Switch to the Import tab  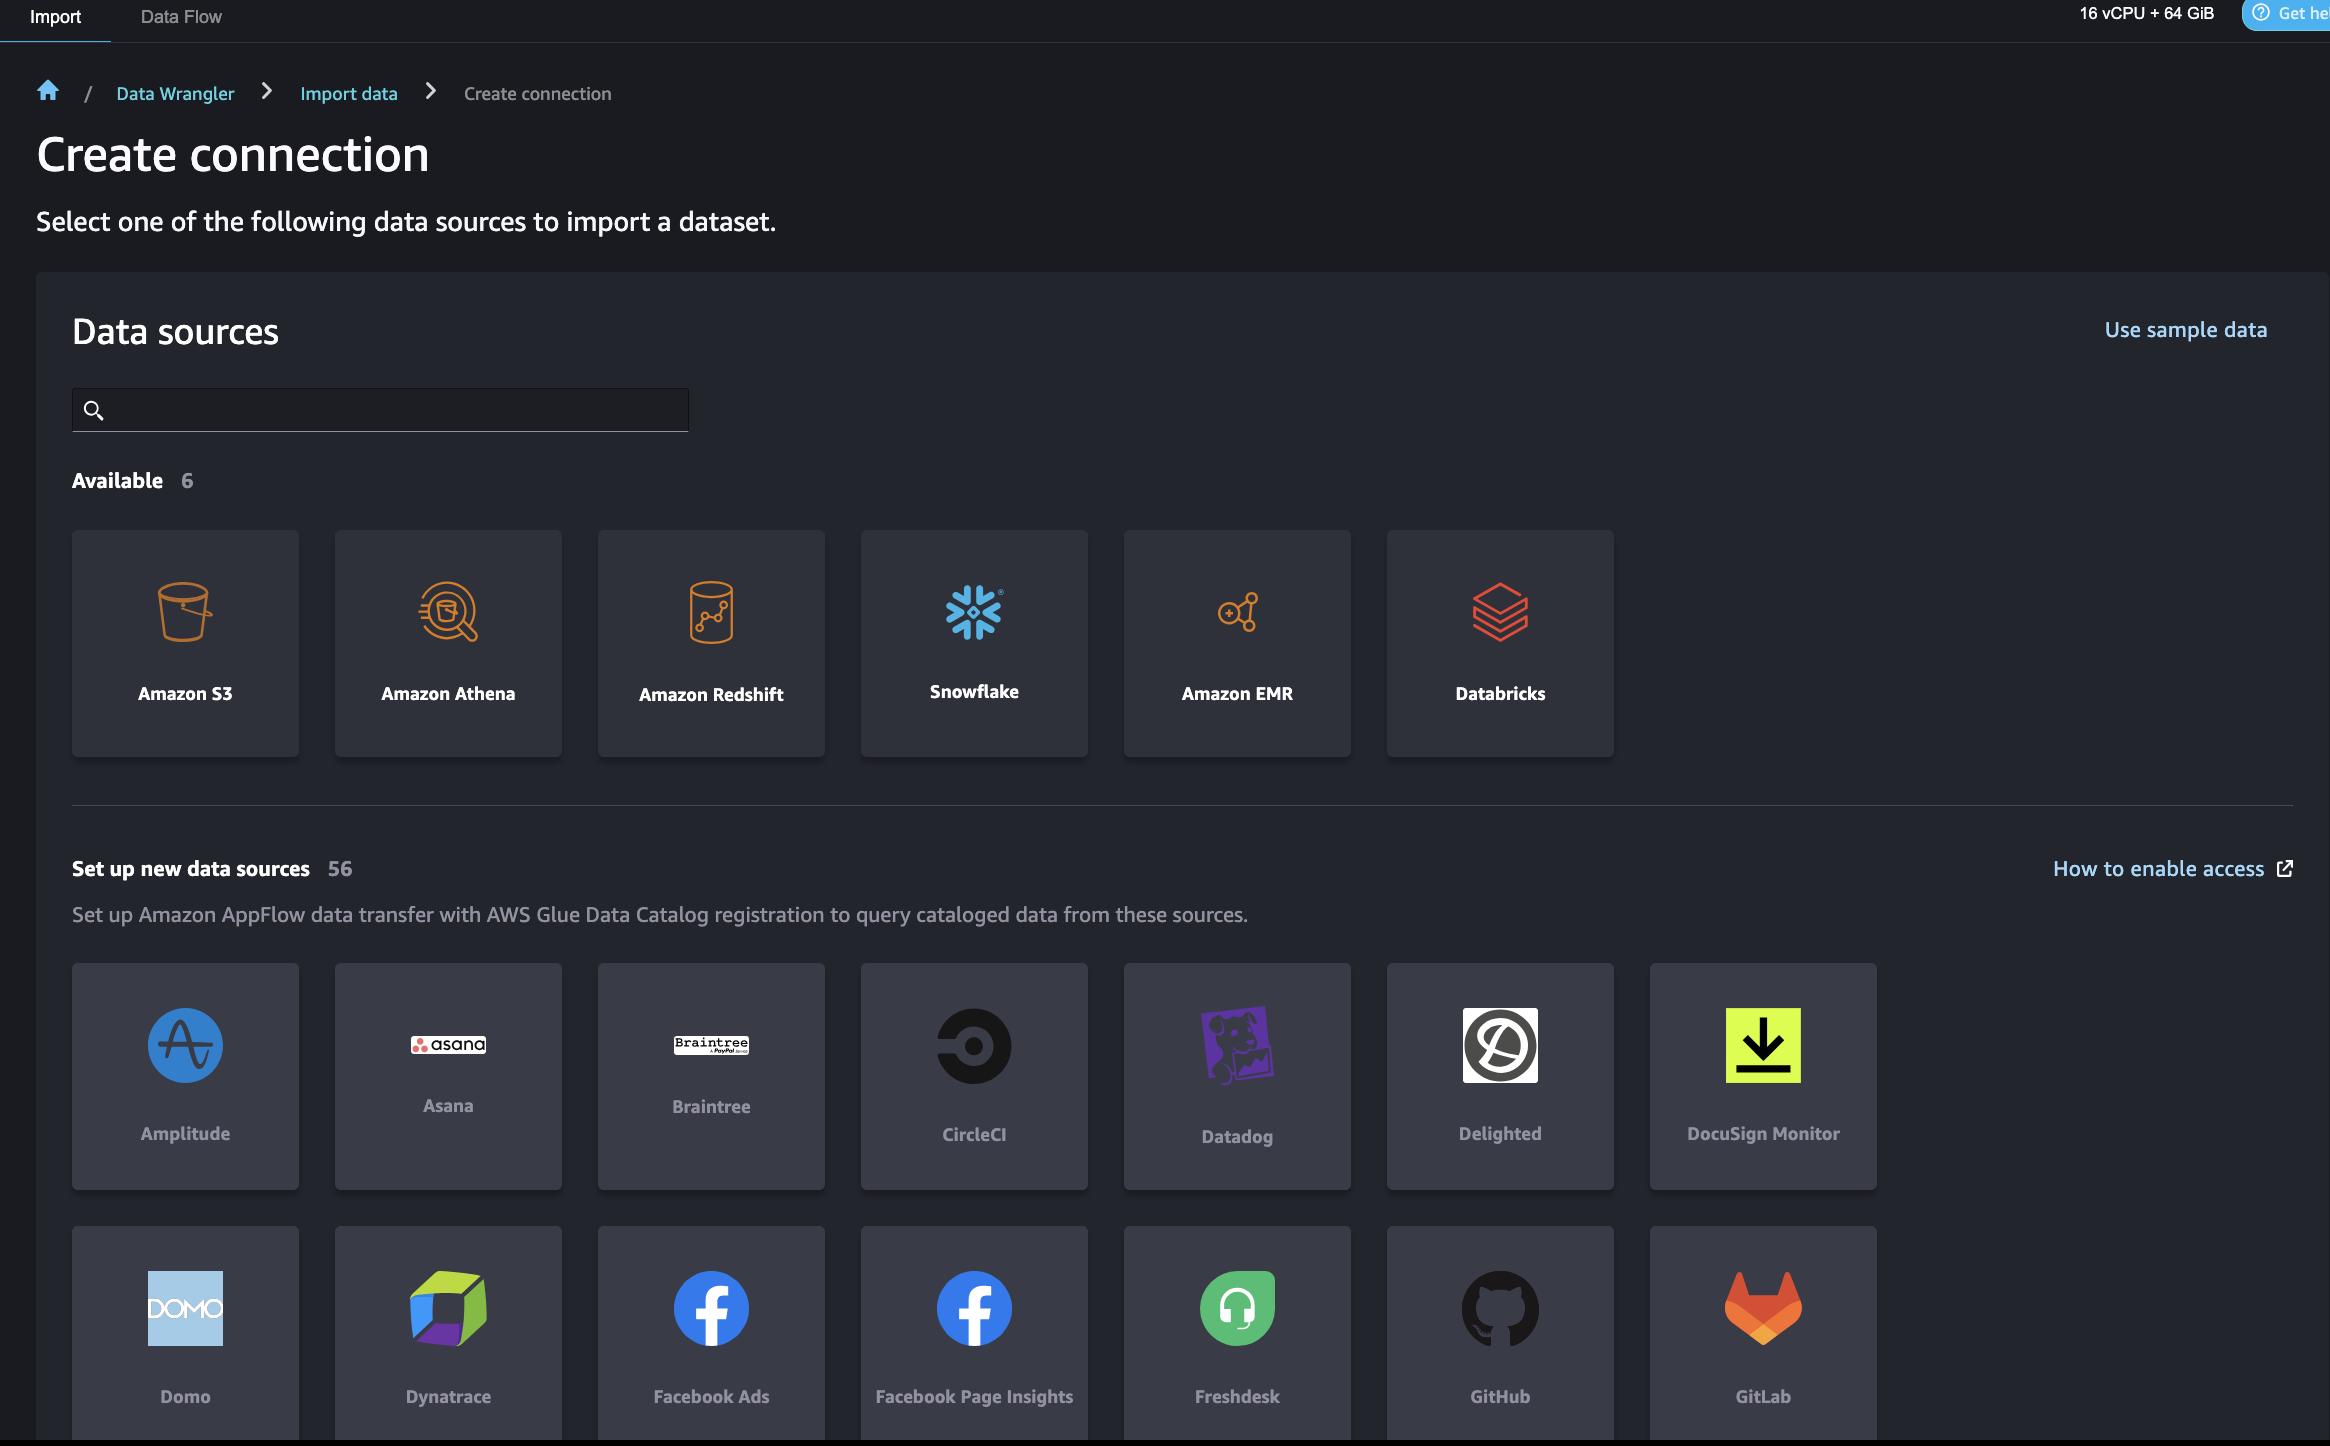coord(55,17)
